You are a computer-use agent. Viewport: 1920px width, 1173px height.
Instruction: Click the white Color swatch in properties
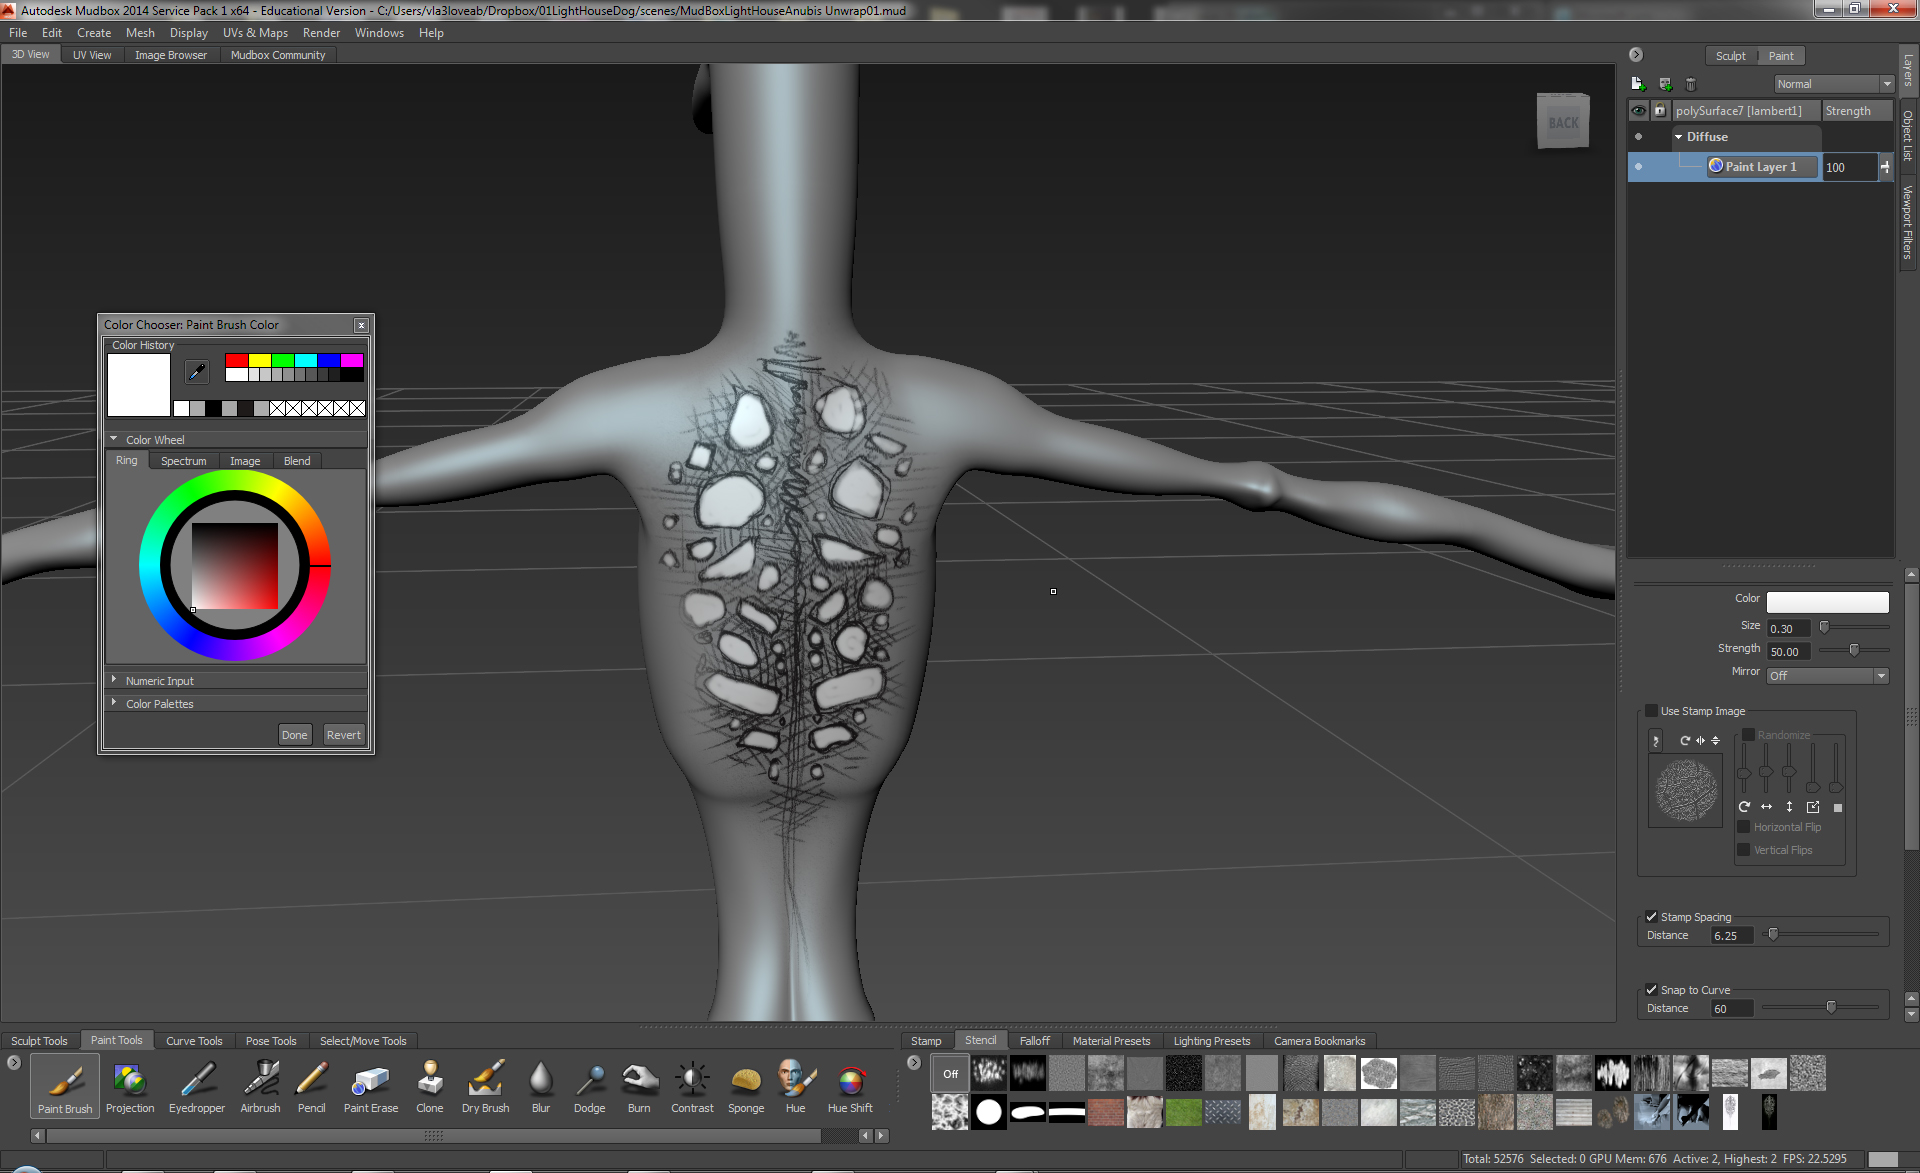1827,601
